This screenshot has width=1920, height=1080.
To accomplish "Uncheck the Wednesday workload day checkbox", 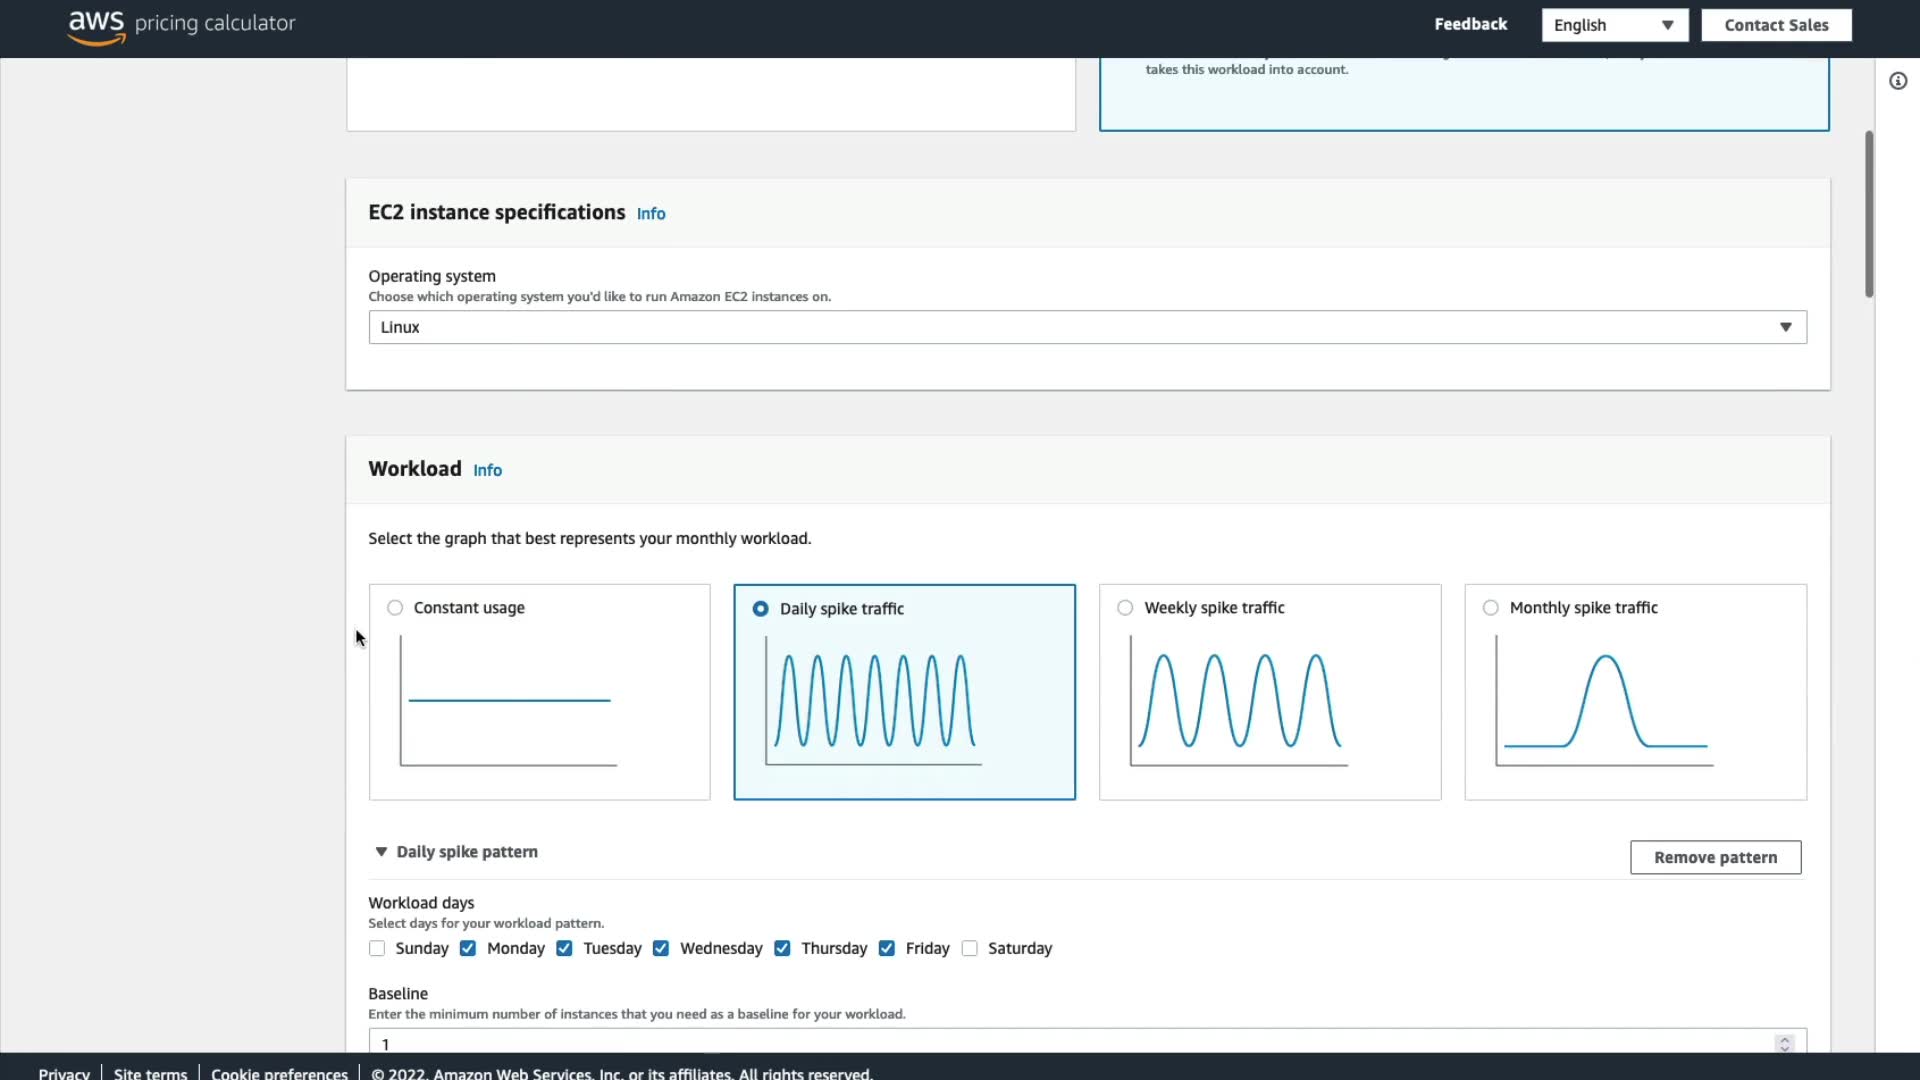I will (x=661, y=948).
